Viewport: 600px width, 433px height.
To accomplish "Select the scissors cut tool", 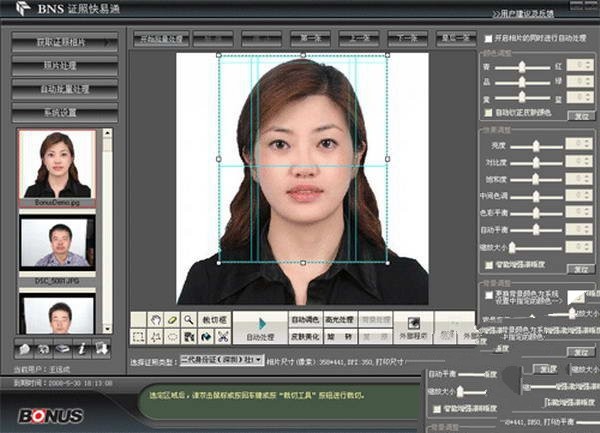I will coord(223,337).
